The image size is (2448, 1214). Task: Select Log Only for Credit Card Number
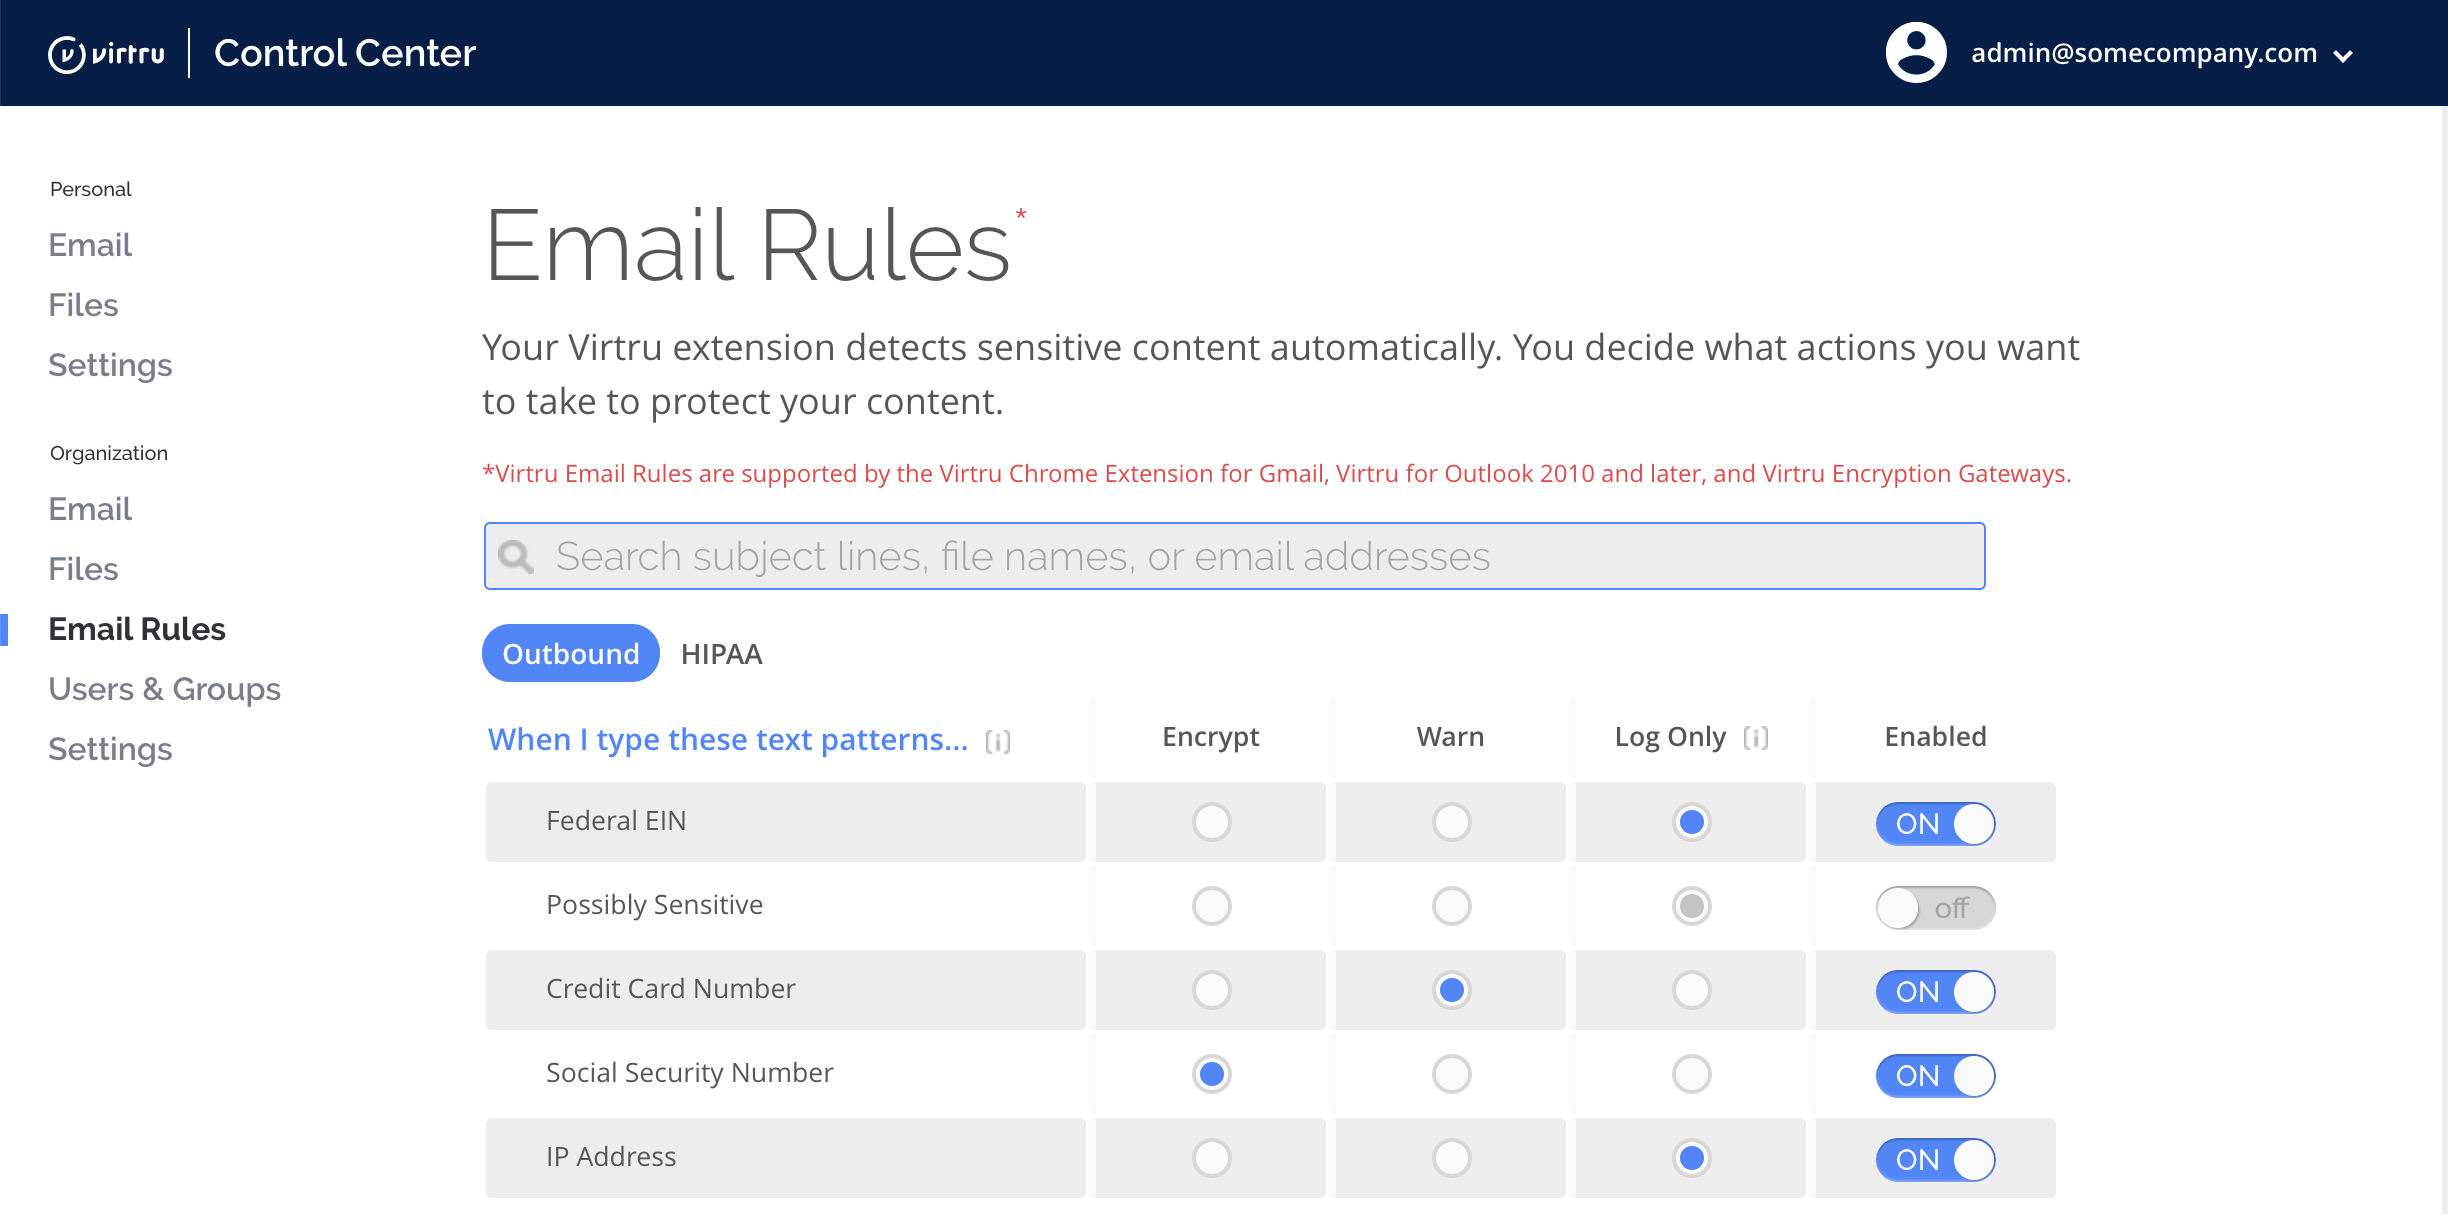1691,990
